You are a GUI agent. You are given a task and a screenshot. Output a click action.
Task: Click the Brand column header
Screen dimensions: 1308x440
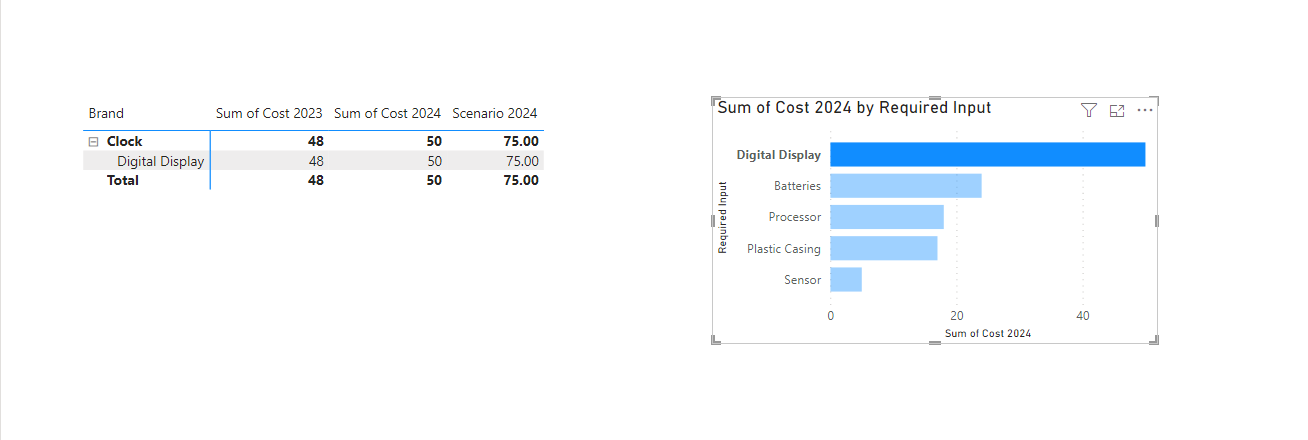click(106, 114)
